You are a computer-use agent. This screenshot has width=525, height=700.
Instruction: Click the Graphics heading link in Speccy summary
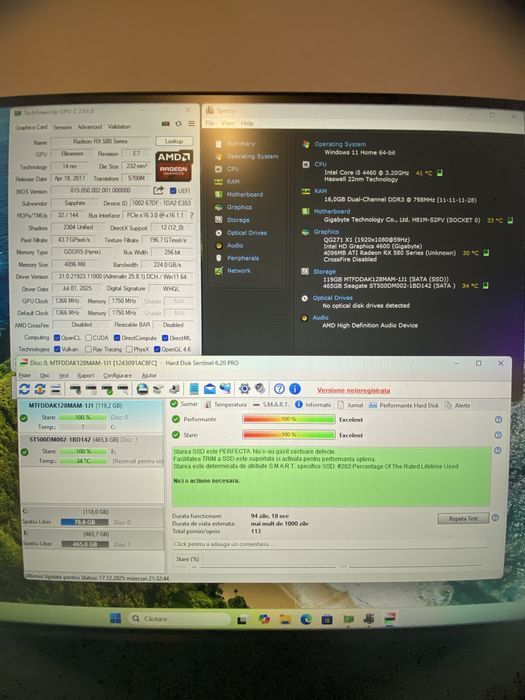326,232
